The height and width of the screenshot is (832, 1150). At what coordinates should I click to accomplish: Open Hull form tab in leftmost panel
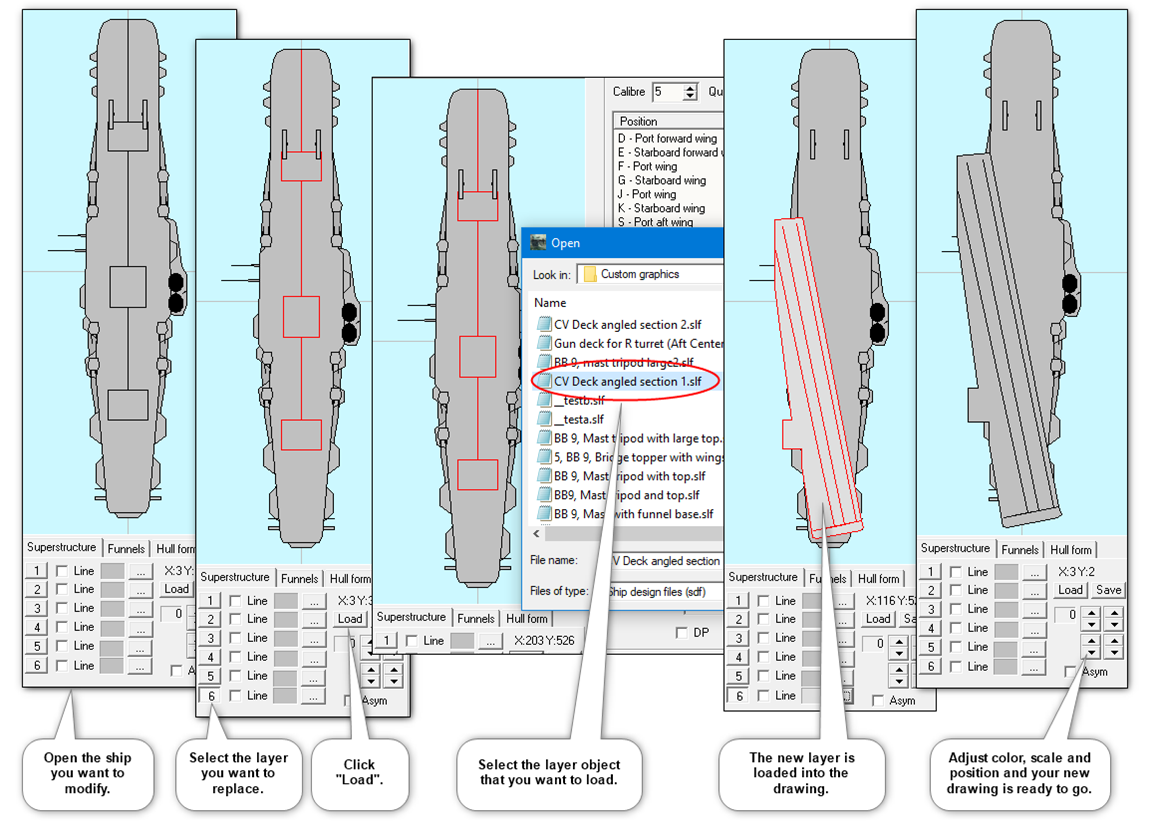pos(175,549)
